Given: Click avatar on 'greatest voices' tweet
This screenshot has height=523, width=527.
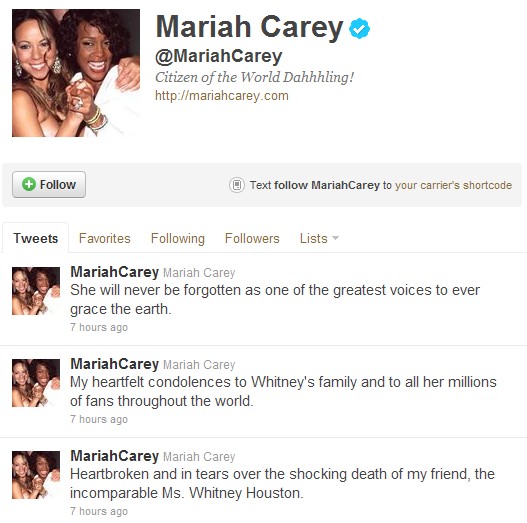Looking at the screenshot, I should click(x=36, y=291).
